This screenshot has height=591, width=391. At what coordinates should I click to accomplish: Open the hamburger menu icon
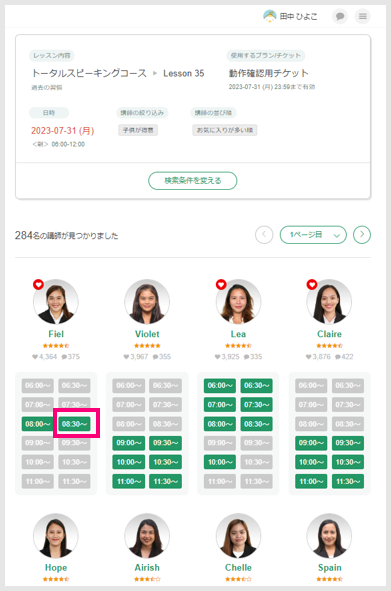pos(362,17)
